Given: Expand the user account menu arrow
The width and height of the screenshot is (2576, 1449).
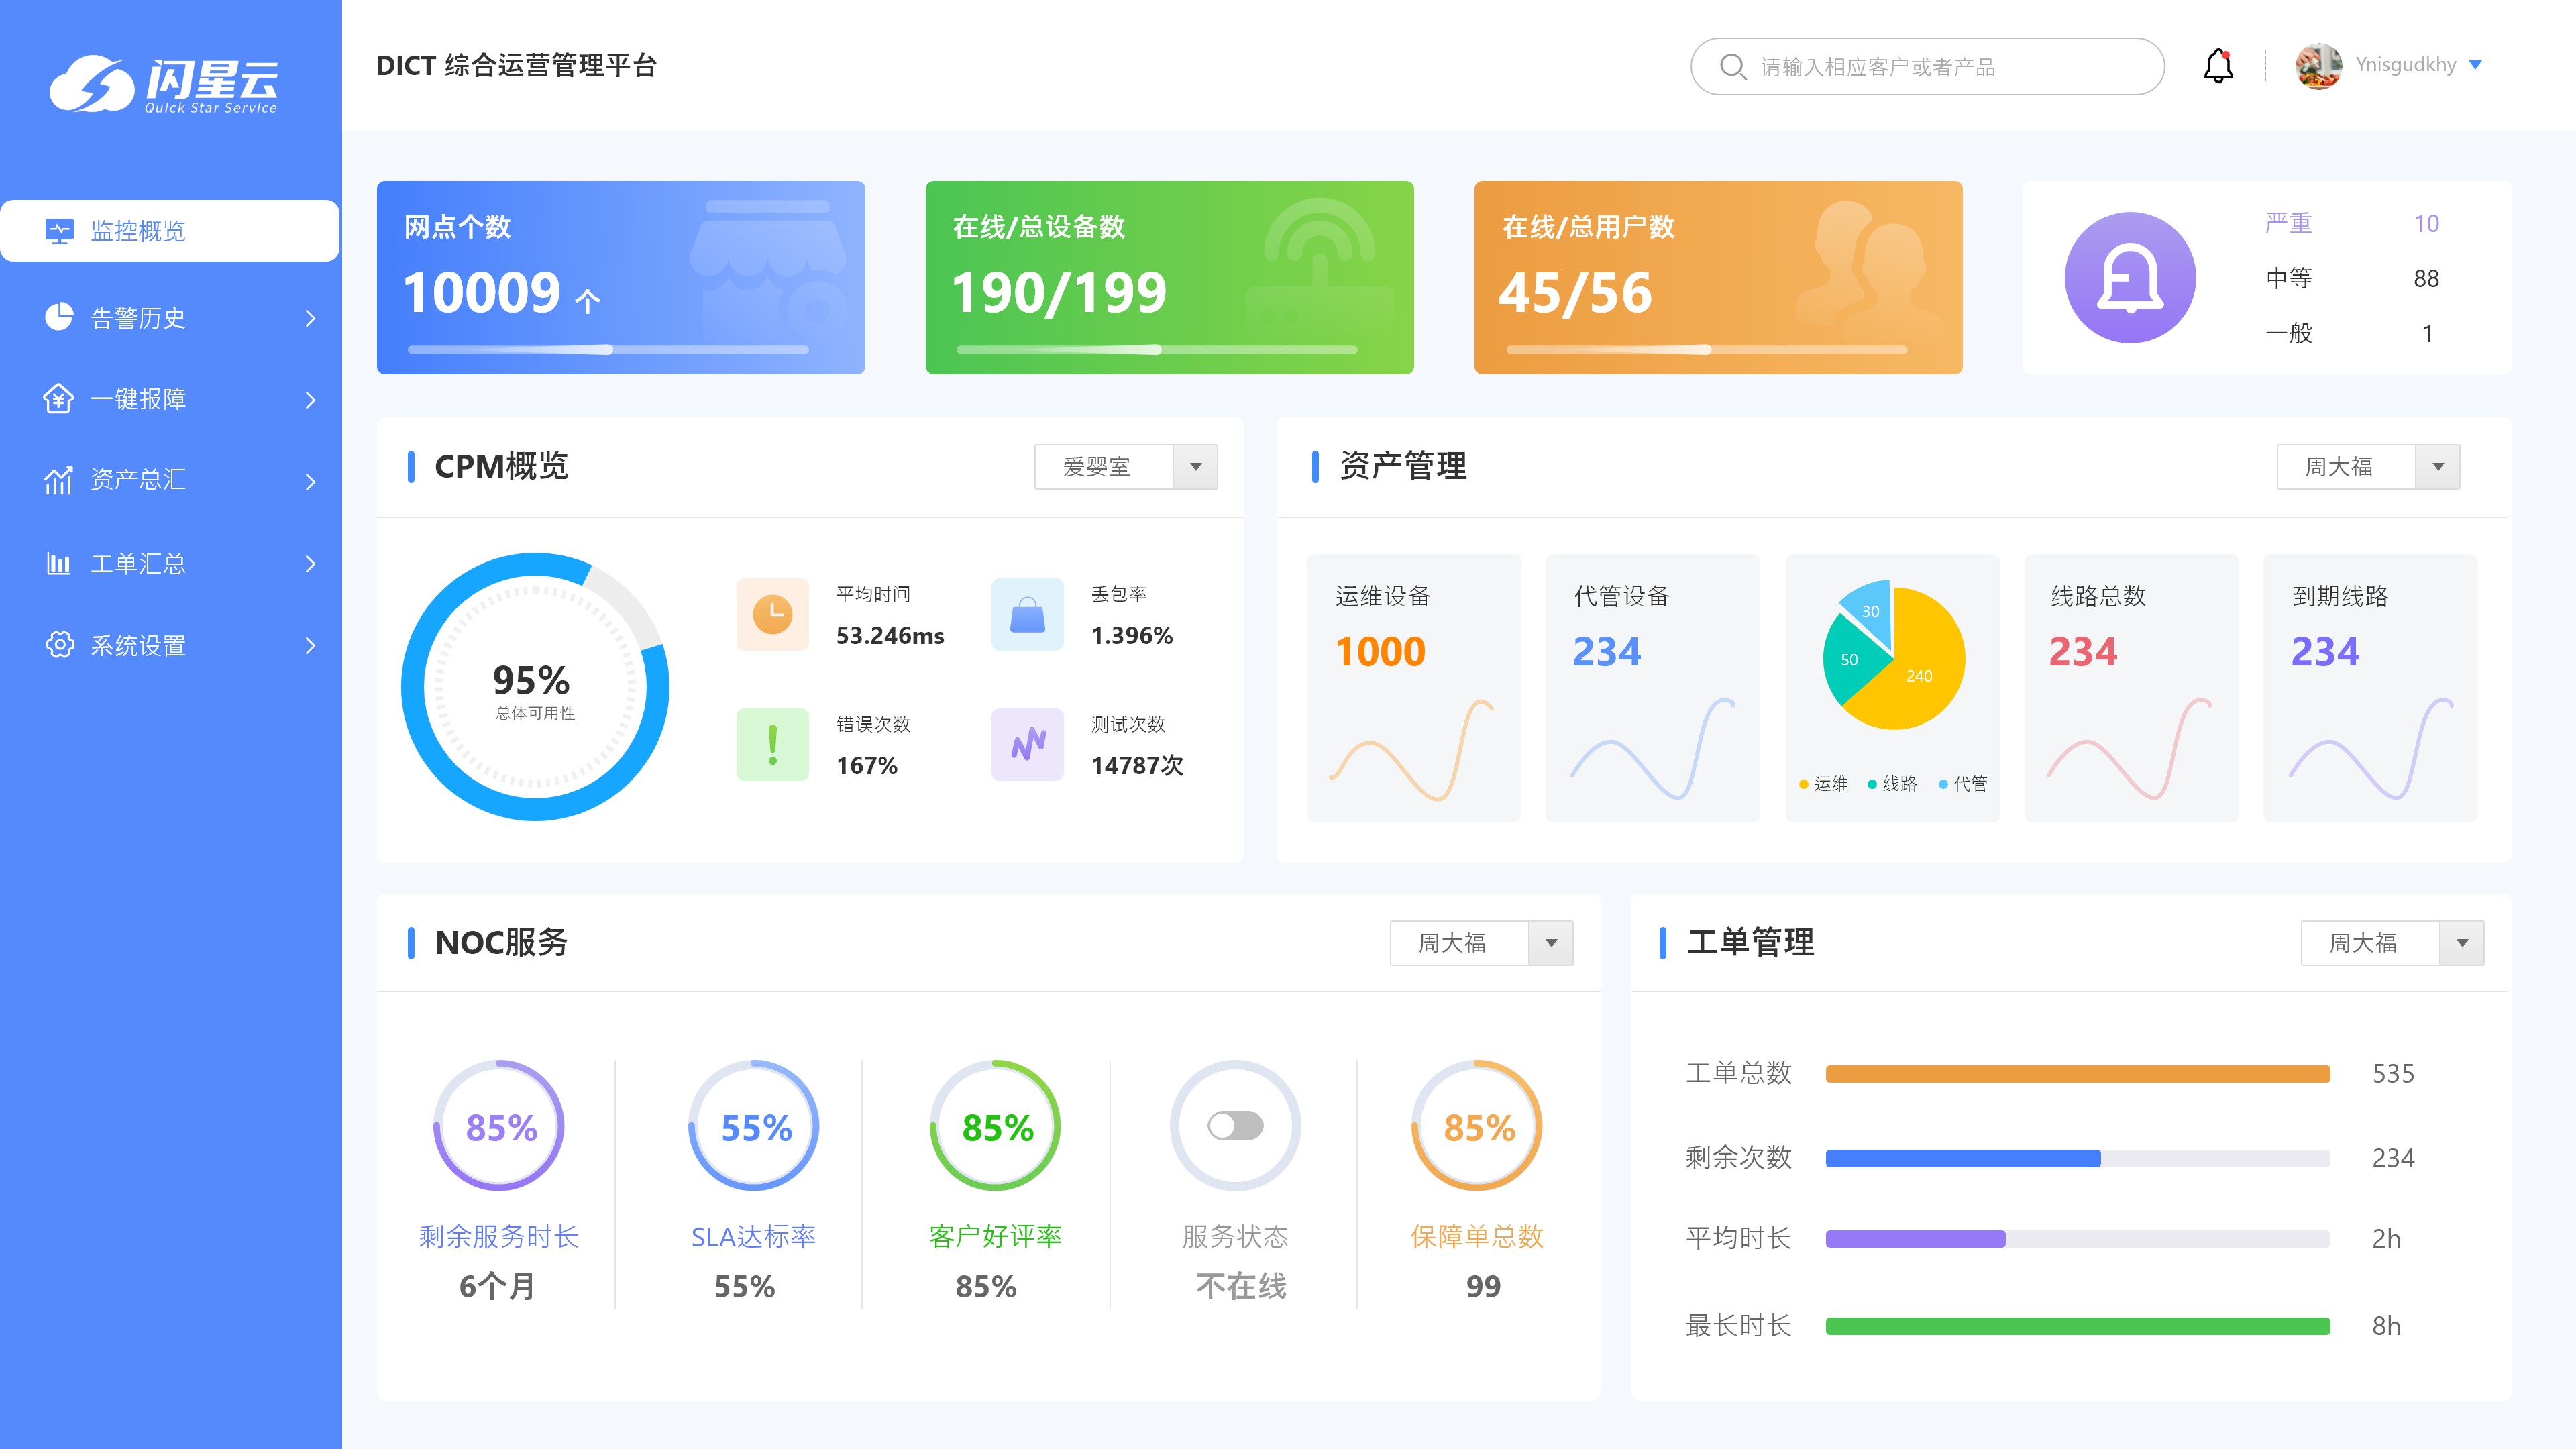Looking at the screenshot, I should coord(2476,65).
